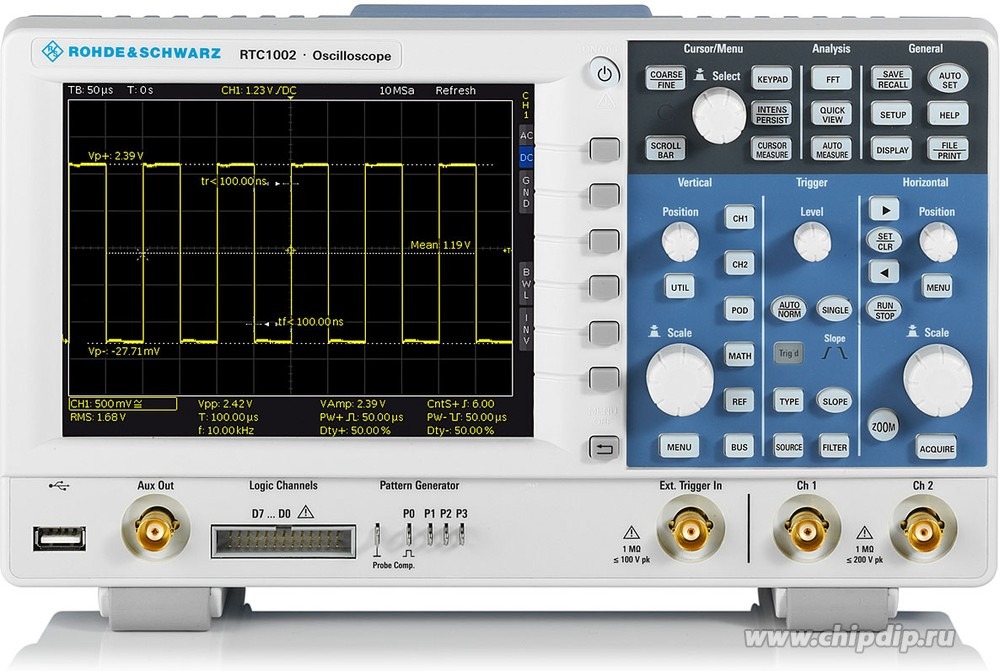Click the QUICK VIEW button
Image resolution: width=1000 pixels, height=671 pixels.
tap(832, 114)
